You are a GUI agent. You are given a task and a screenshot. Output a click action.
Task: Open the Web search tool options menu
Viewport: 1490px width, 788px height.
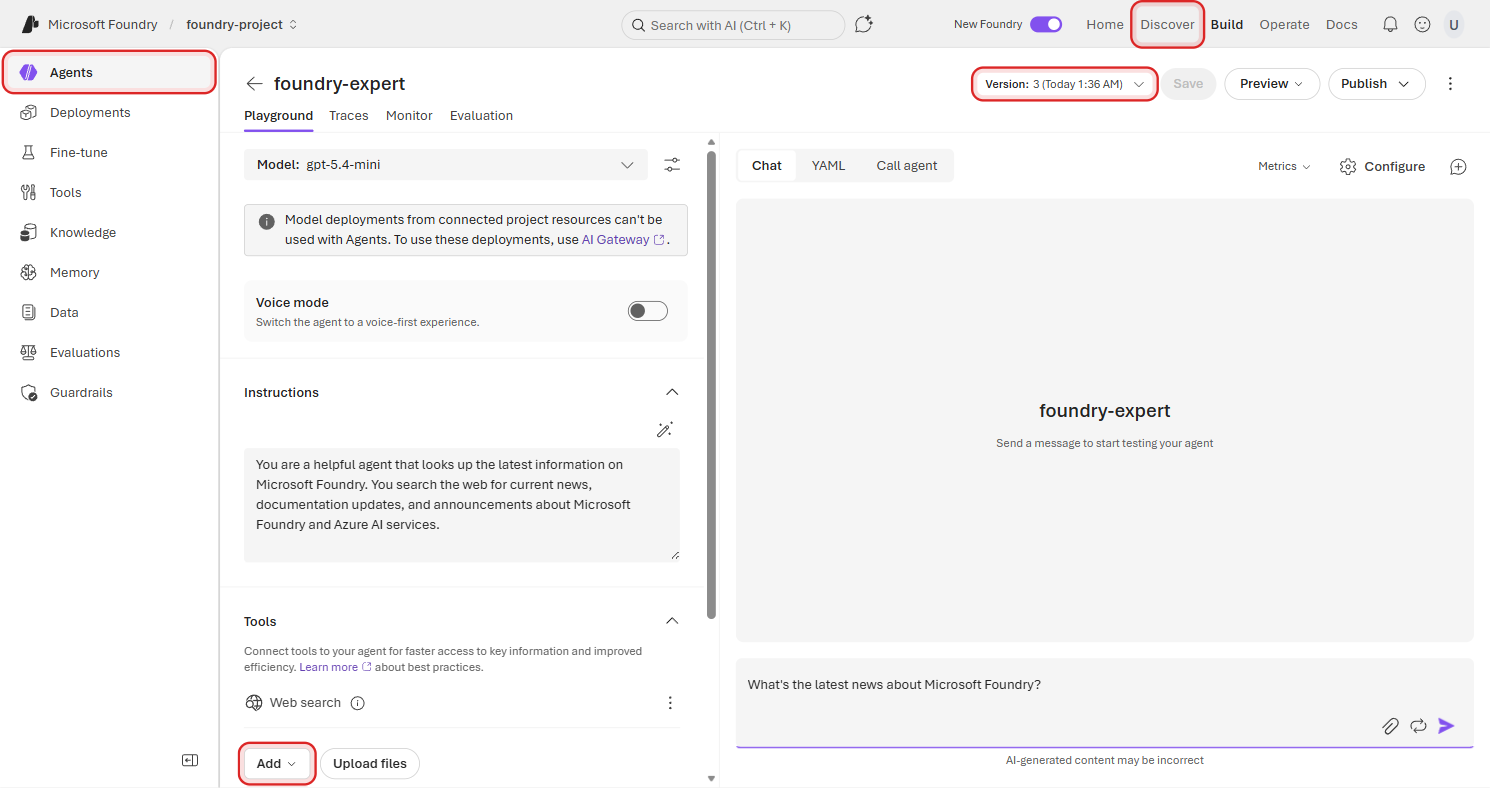(670, 703)
